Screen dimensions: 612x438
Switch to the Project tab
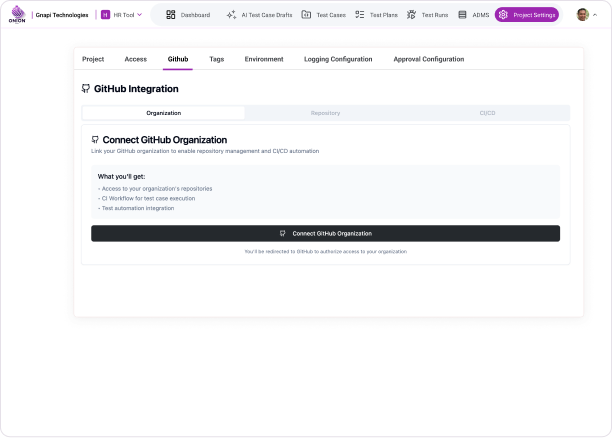(x=93, y=59)
